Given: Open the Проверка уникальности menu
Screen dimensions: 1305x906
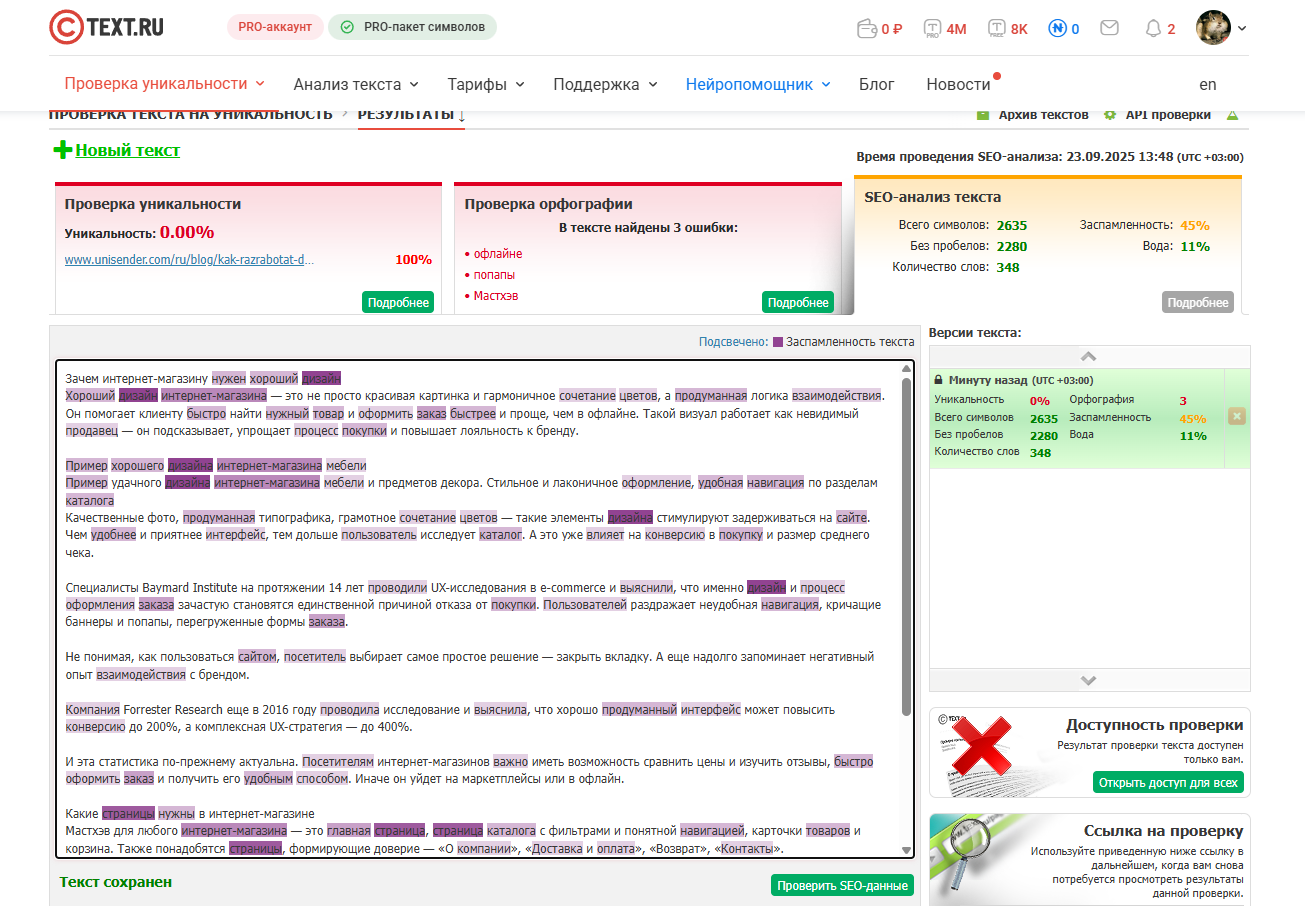Looking at the screenshot, I should (x=165, y=84).
